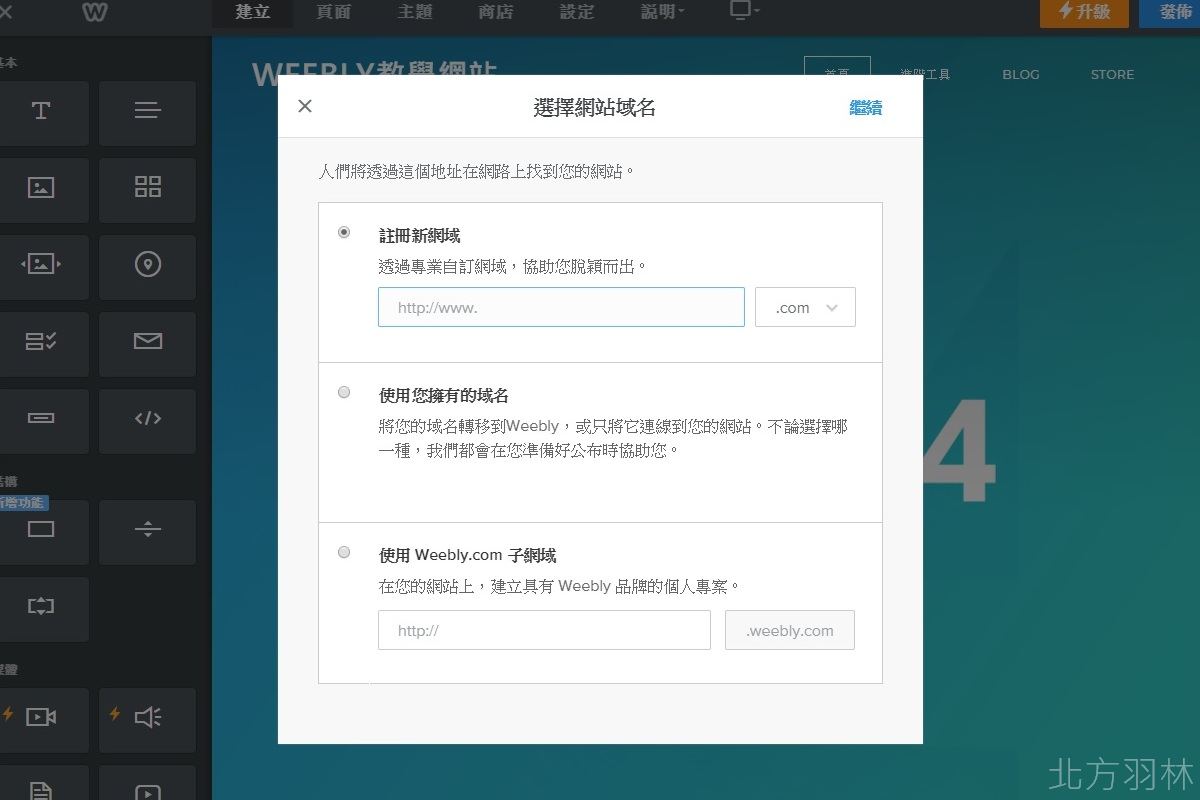Viewport: 1200px width, 800px height.
Task: Switch to the 主題 tab
Action: click(x=415, y=12)
